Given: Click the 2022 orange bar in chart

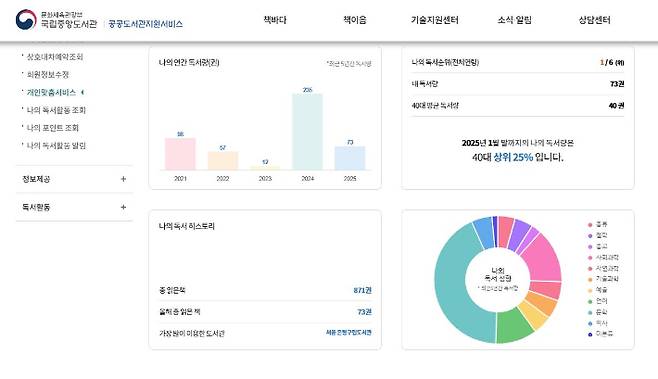Looking at the screenshot, I should pos(223,161).
